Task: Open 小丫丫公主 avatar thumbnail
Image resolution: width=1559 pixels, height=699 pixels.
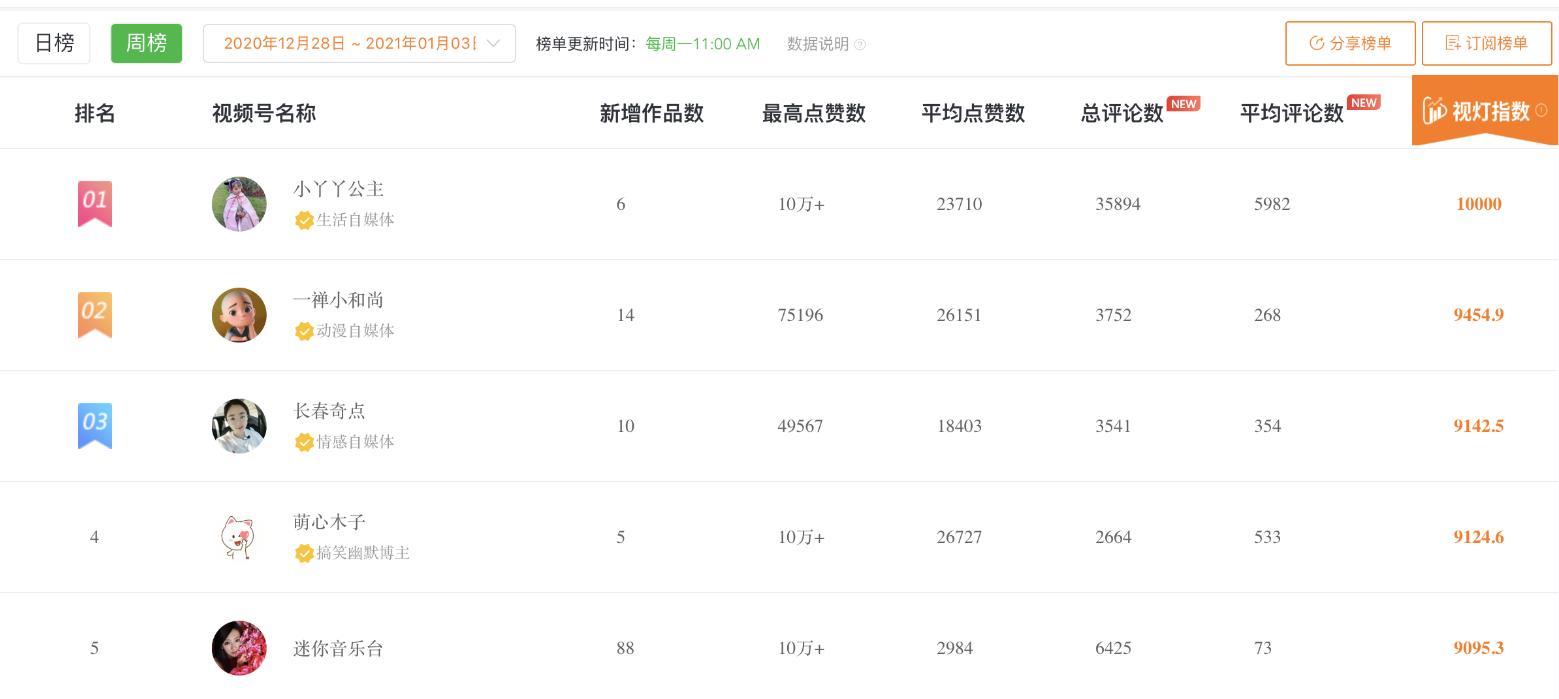Action: tap(239, 204)
